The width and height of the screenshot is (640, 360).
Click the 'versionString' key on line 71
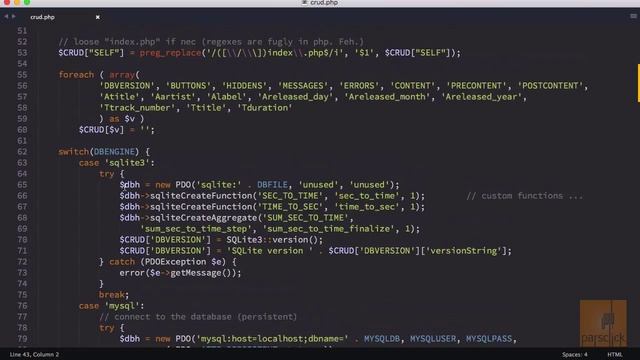pyautogui.click(x=464, y=251)
